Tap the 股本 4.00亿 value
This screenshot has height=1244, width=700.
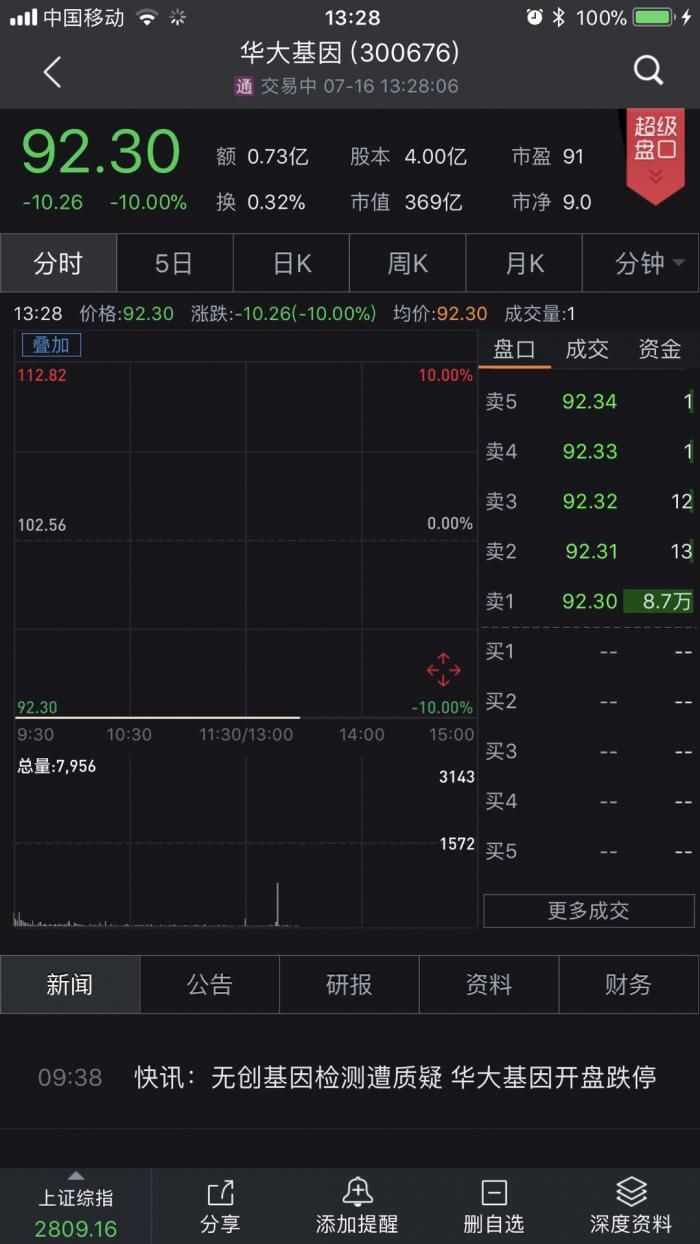click(x=408, y=157)
